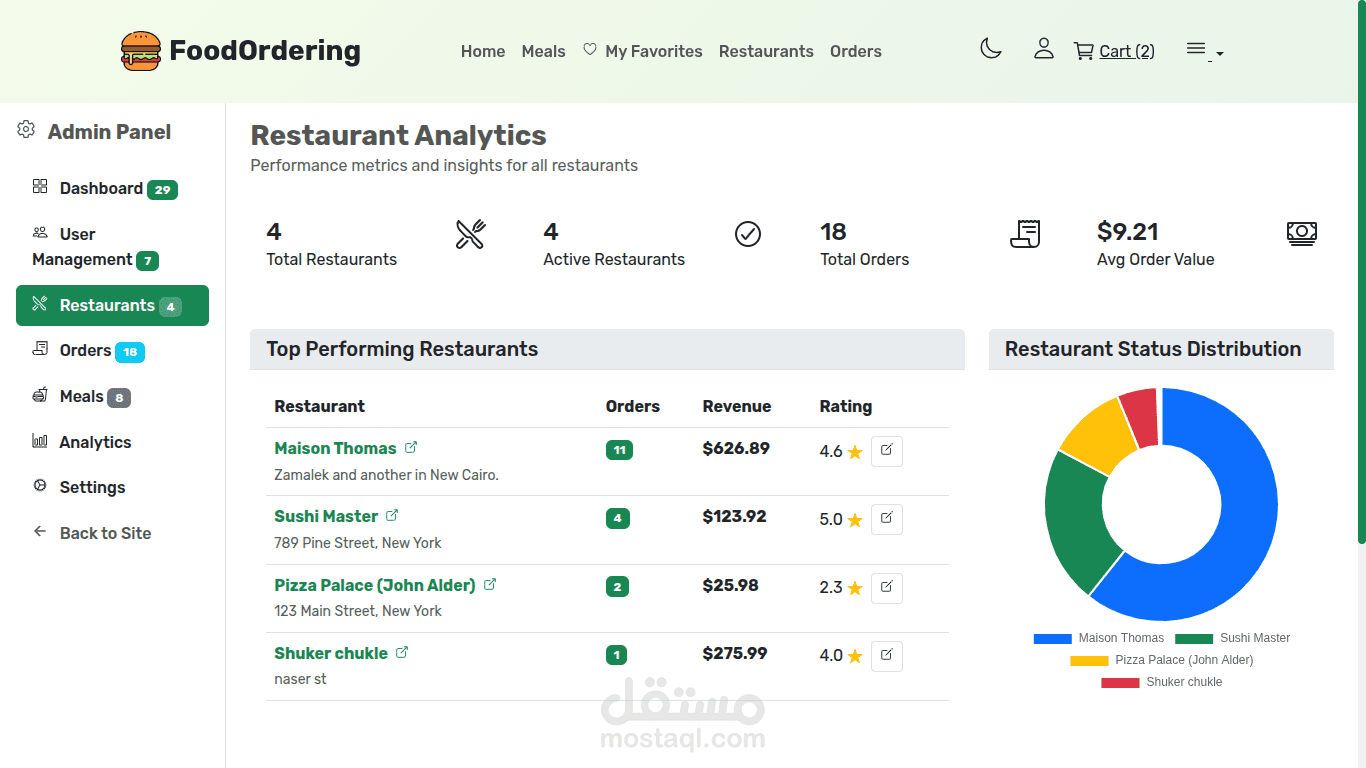Click the yellow Pizza Palace legend swatch
This screenshot has width=1366, height=768.
1089,660
